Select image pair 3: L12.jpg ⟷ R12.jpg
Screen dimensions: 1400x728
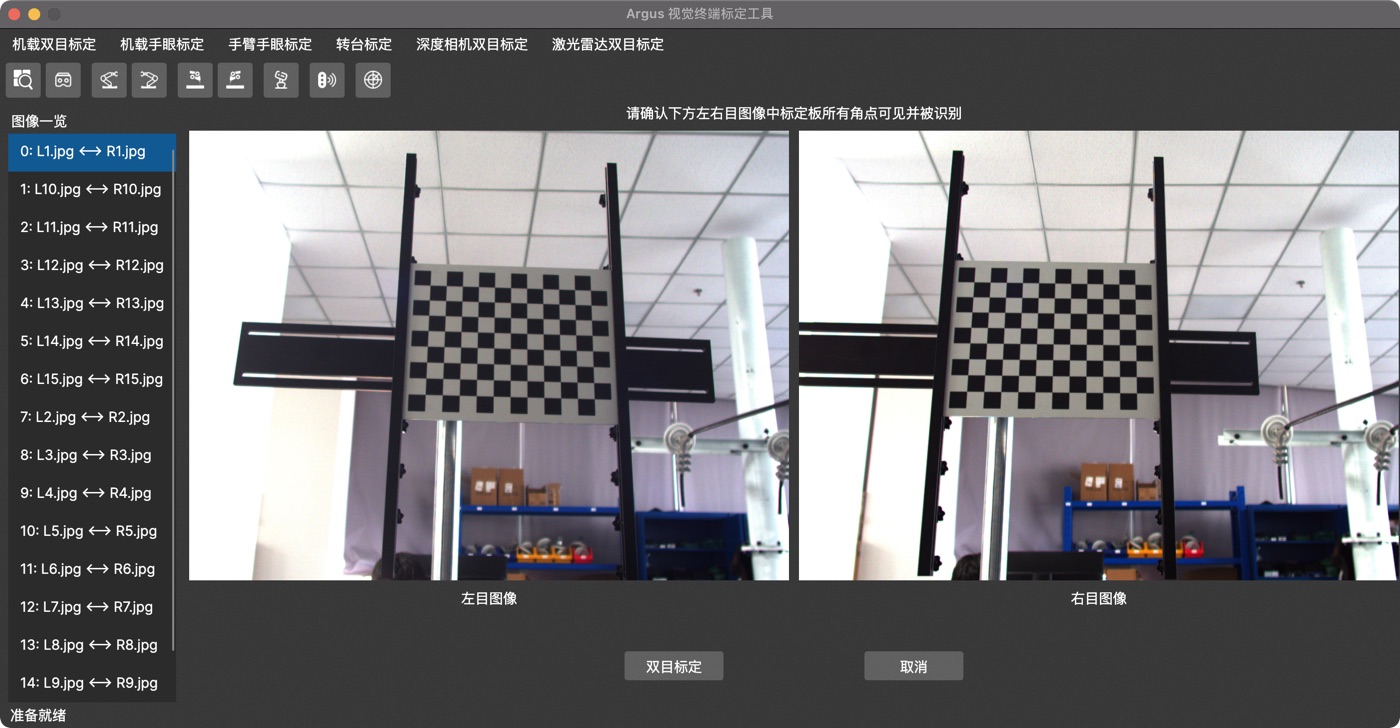pos(91,265)
